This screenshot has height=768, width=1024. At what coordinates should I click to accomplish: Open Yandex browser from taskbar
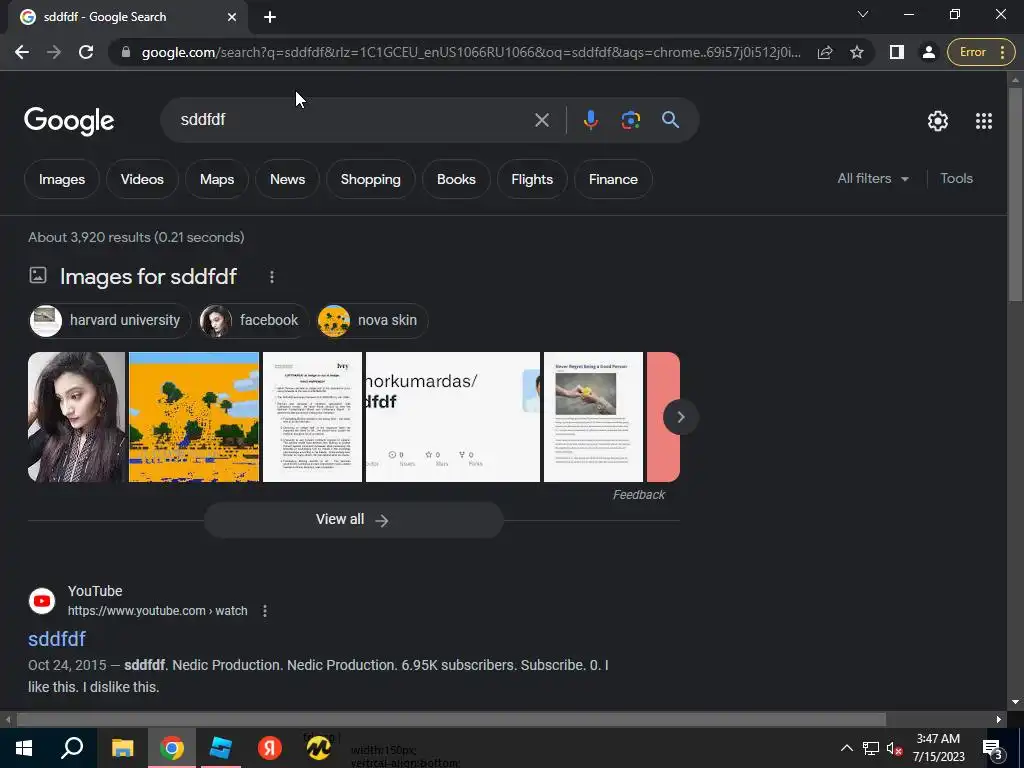click(269, 748)
